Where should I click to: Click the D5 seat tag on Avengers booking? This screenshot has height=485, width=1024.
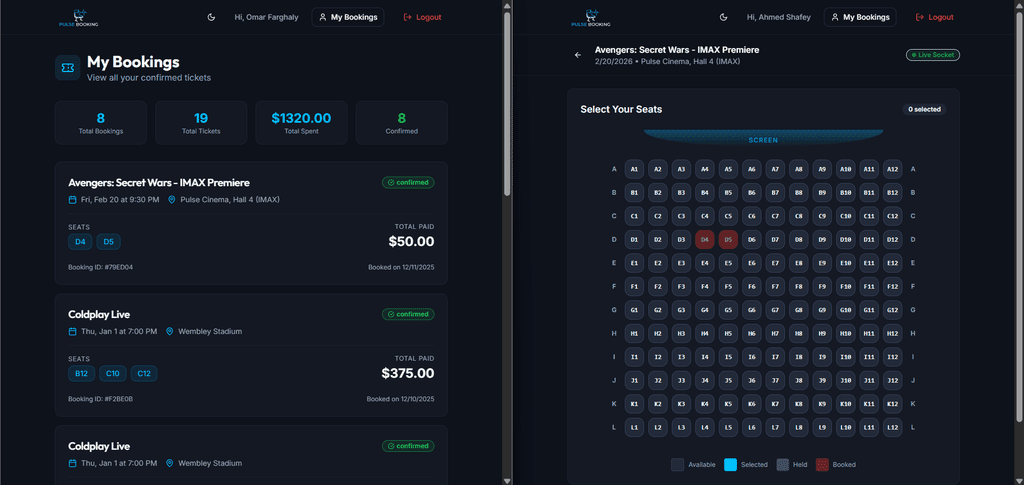(x=108, y=242)
